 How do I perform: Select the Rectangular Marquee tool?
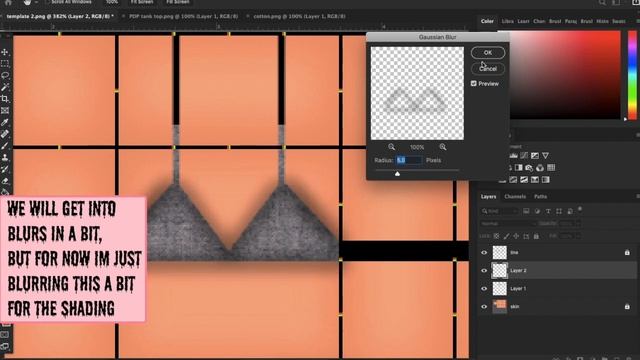click(x=5, y=64)
